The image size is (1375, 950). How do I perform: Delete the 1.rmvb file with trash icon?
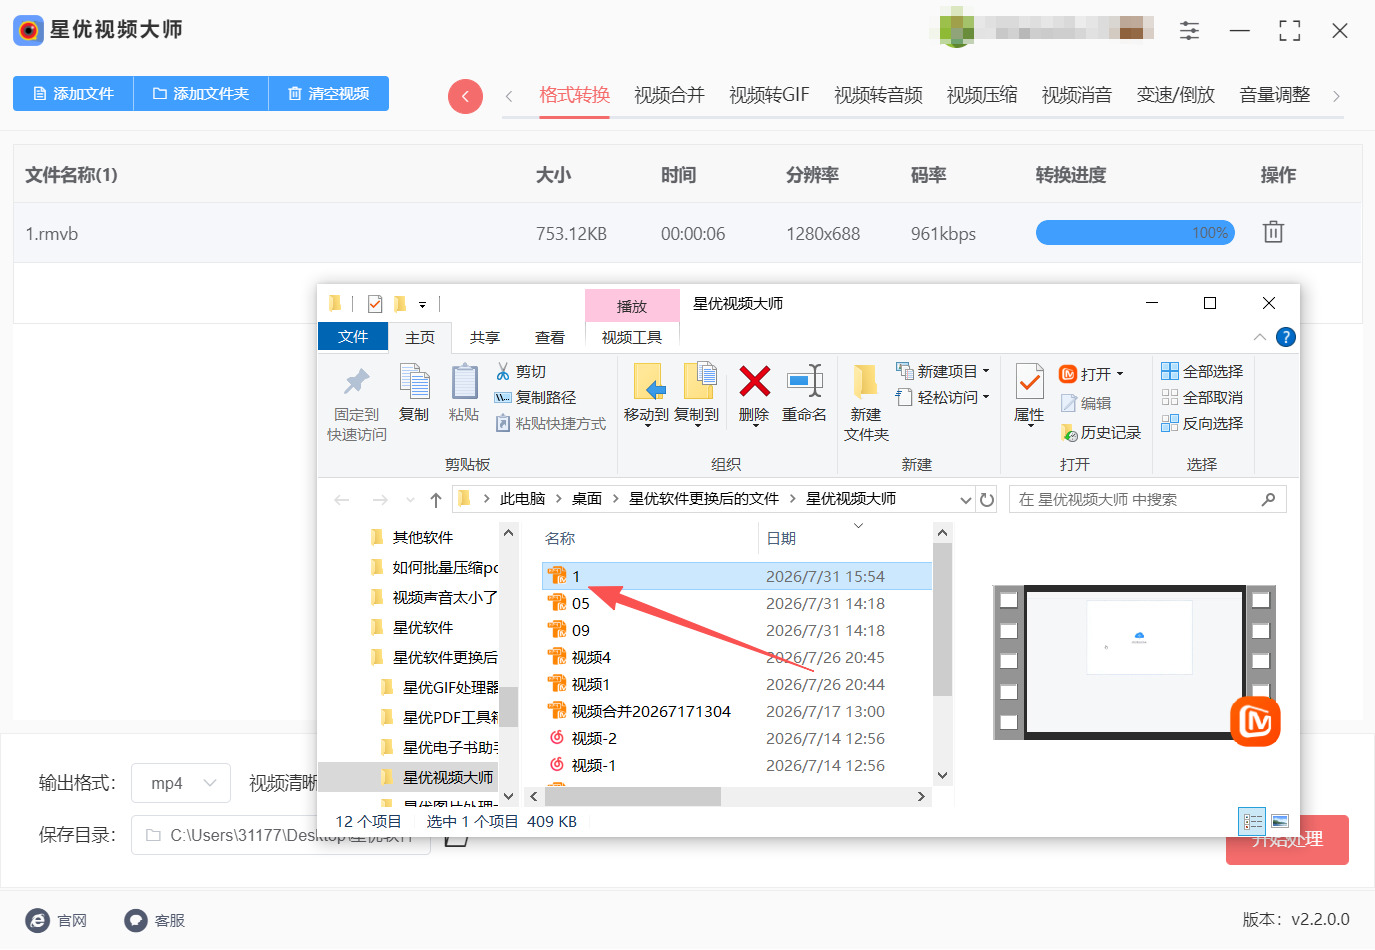1273,232
